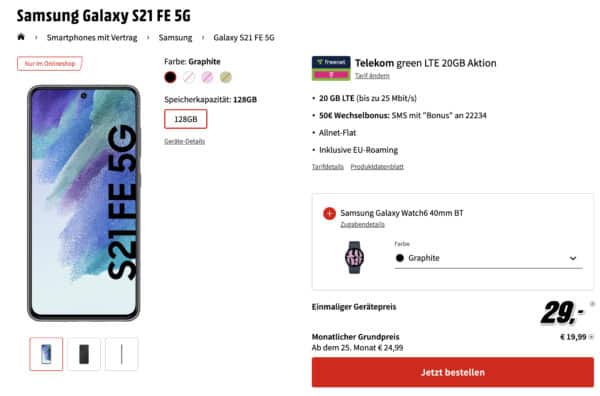This screenshot has height=396, width=600.
Task: Select the white phone color option
Action: pyautogui.click(x=189, y=77)
